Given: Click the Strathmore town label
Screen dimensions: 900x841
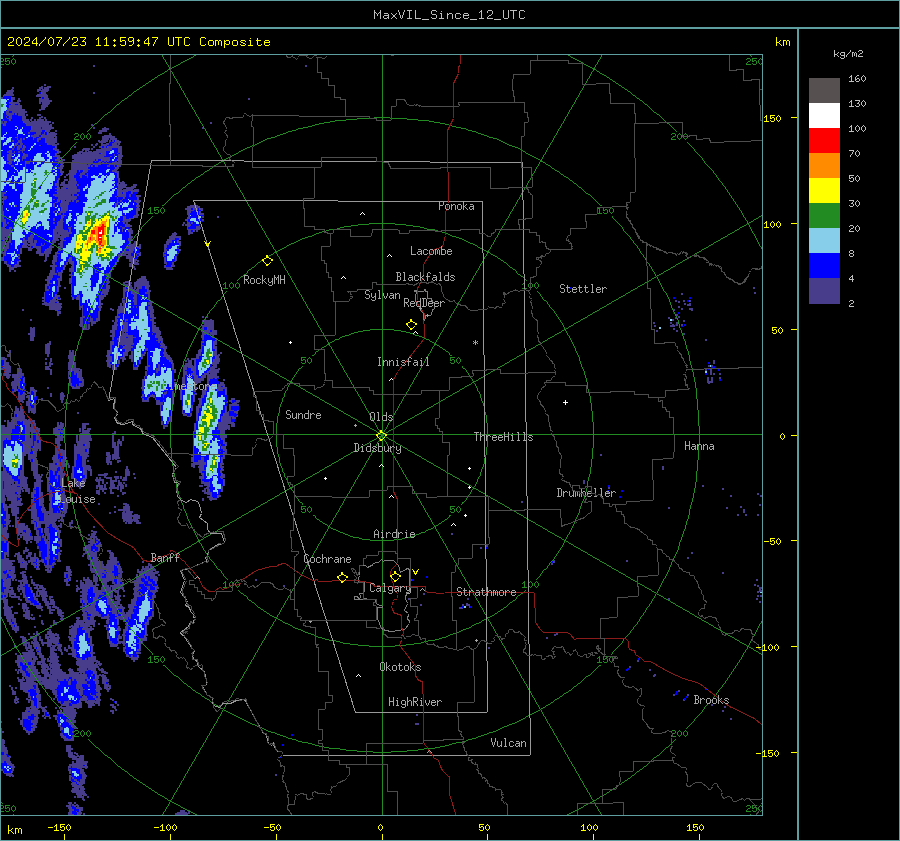Looking at the screenshot, I should (486, 592).
